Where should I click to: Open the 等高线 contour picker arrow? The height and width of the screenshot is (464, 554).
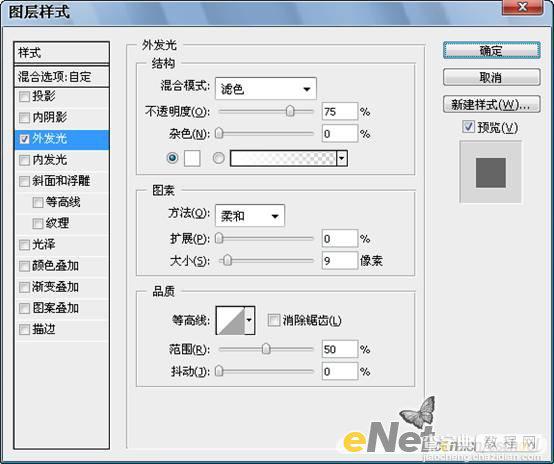point(249,321)
